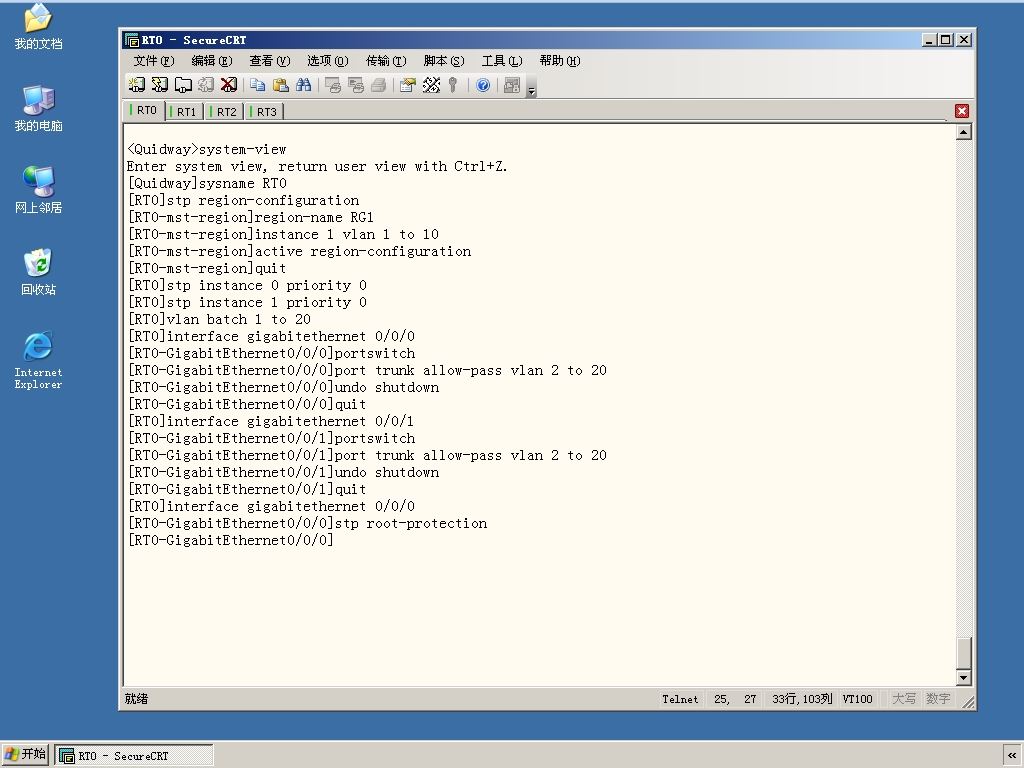Screen dimensions: 1024x768
Task: Switch to the RT1 session tab
Action: tap(184, 112)
